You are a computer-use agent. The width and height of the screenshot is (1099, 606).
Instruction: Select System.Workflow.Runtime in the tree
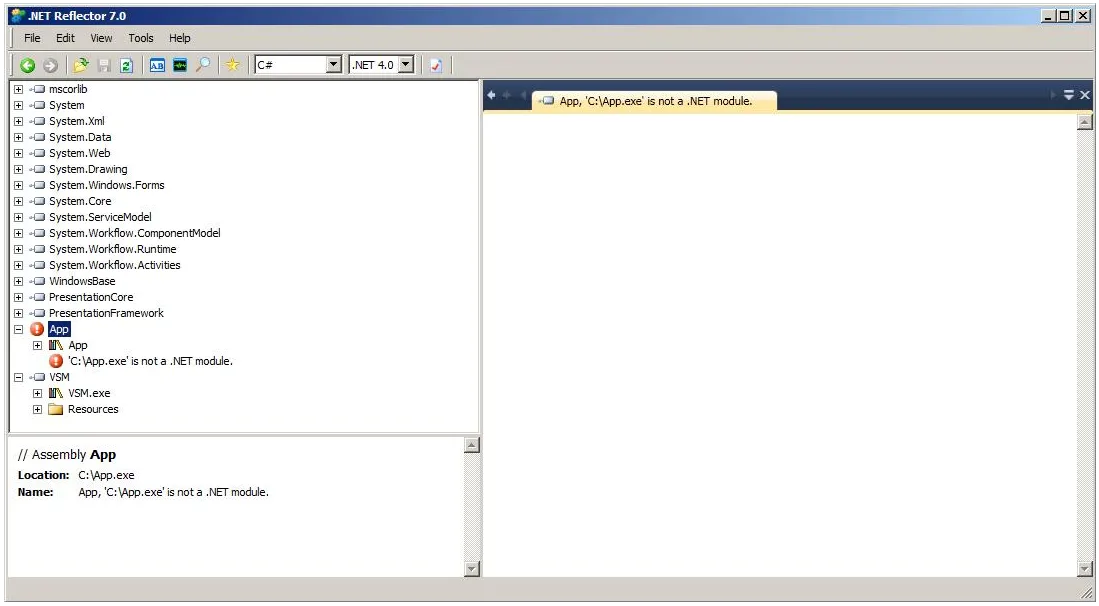coord(113,249)
